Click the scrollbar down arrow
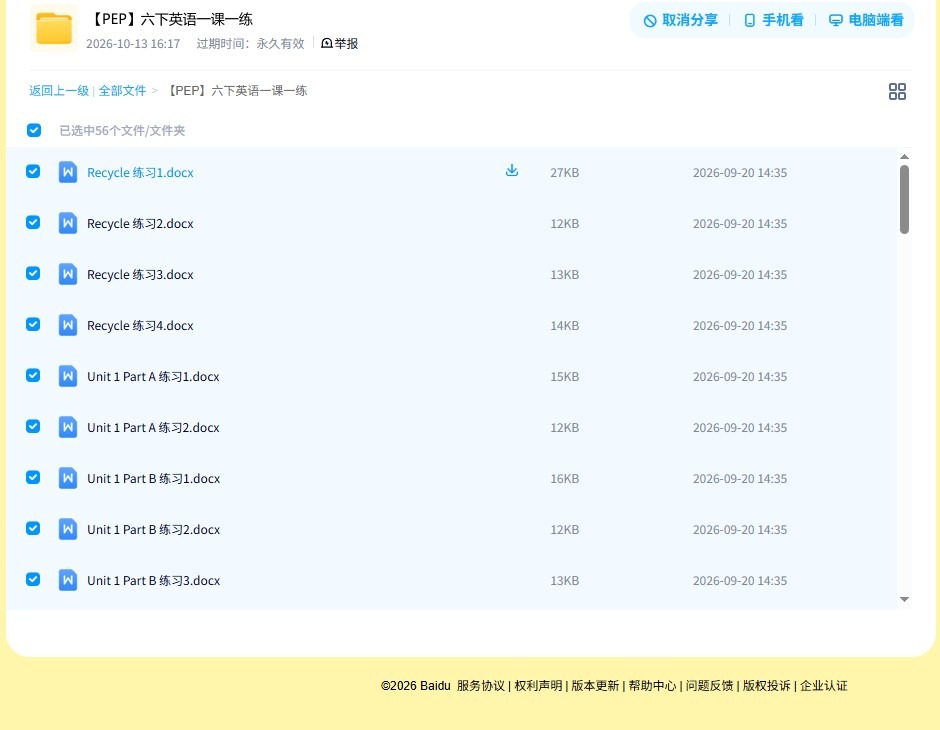Viewport: 940px width, 730px height. pos(904,599)
